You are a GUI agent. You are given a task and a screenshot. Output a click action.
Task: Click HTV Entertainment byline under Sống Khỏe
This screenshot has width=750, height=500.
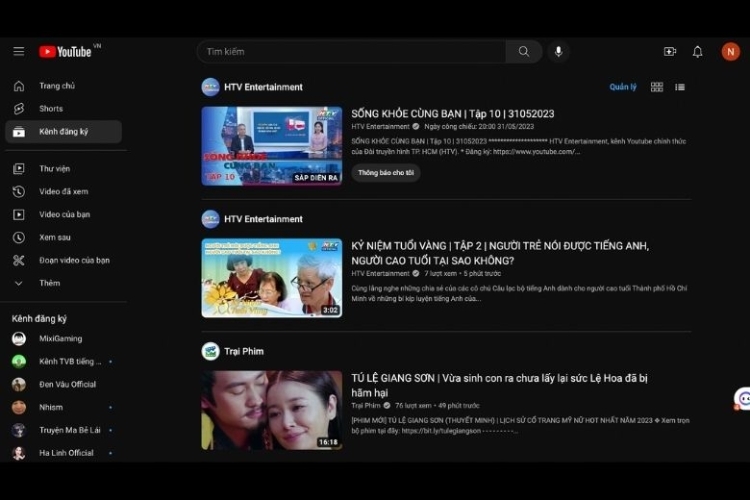click(380, 127)
